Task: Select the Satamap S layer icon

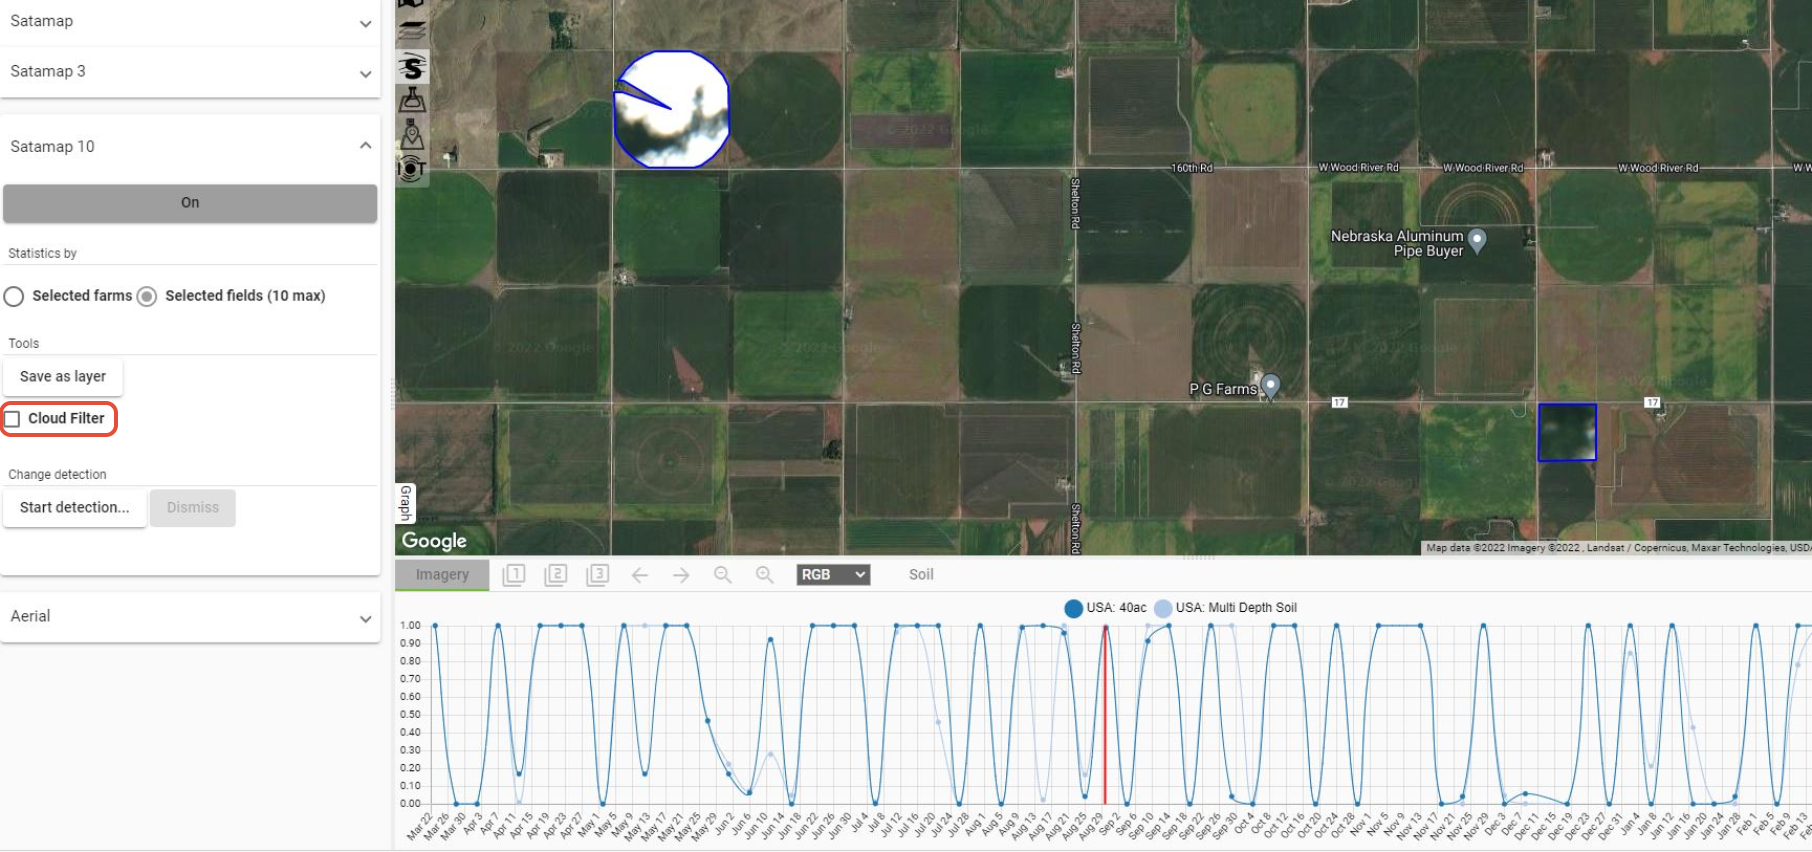Action: pyautogui.click(x=412, y=67)
